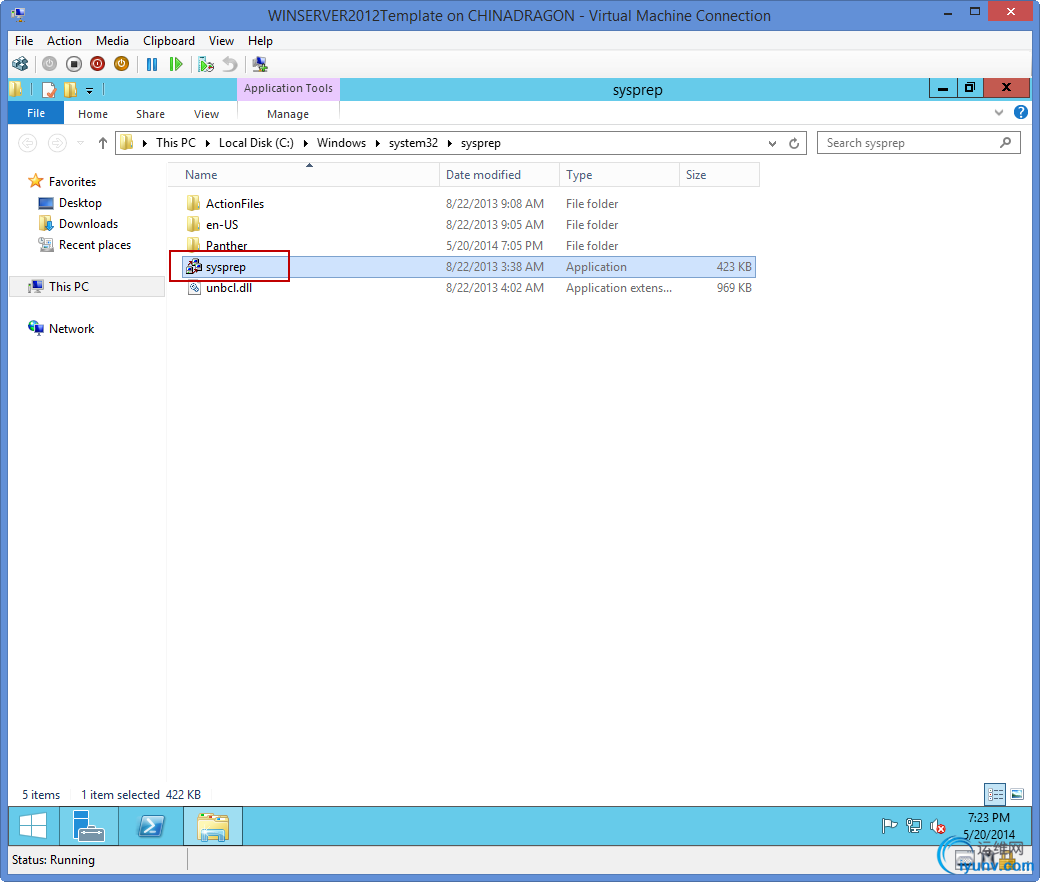
Task: Click system32 in the address path
Action: tap(413, 143)
